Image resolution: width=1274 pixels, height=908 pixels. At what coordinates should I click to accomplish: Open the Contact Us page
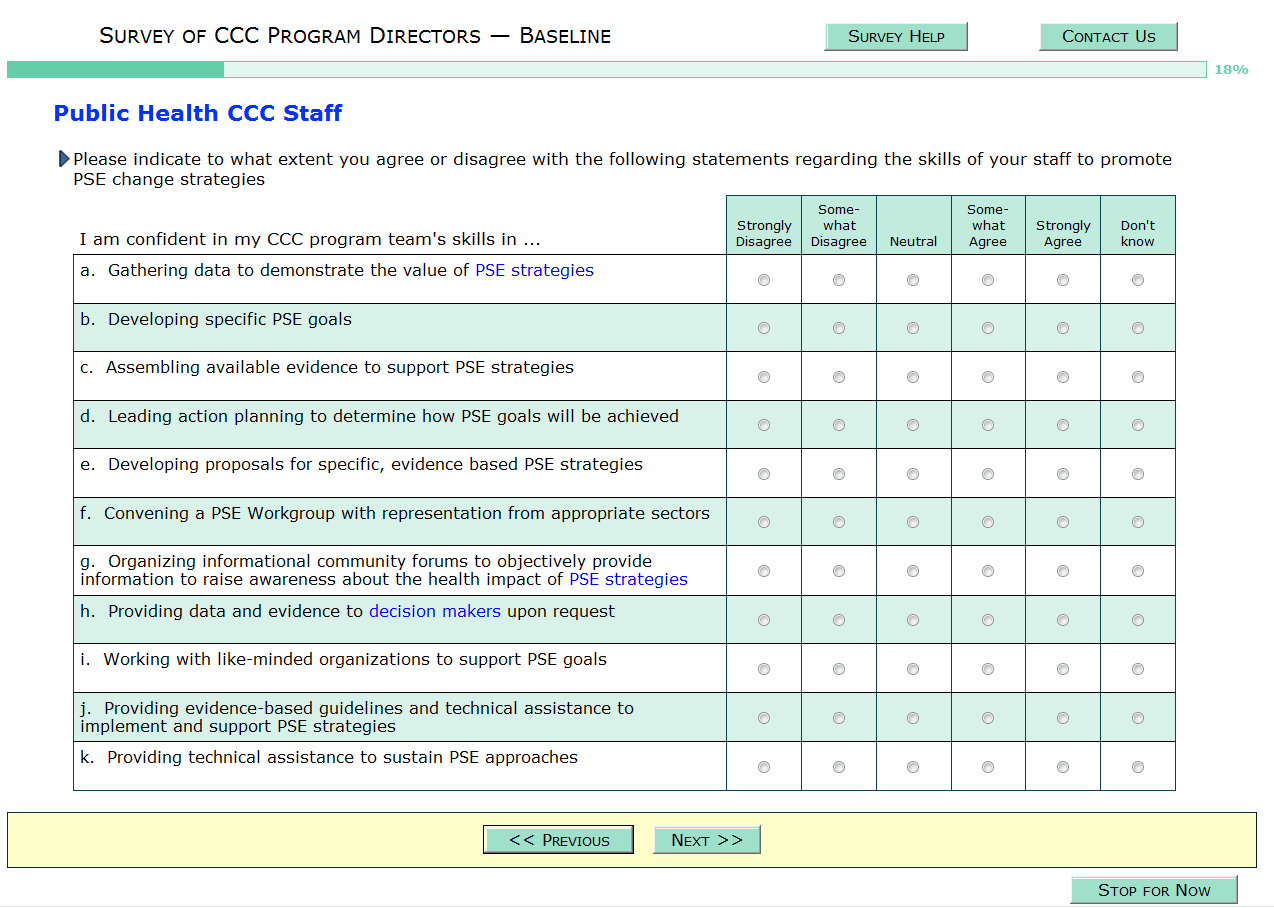pos(1108,37)
